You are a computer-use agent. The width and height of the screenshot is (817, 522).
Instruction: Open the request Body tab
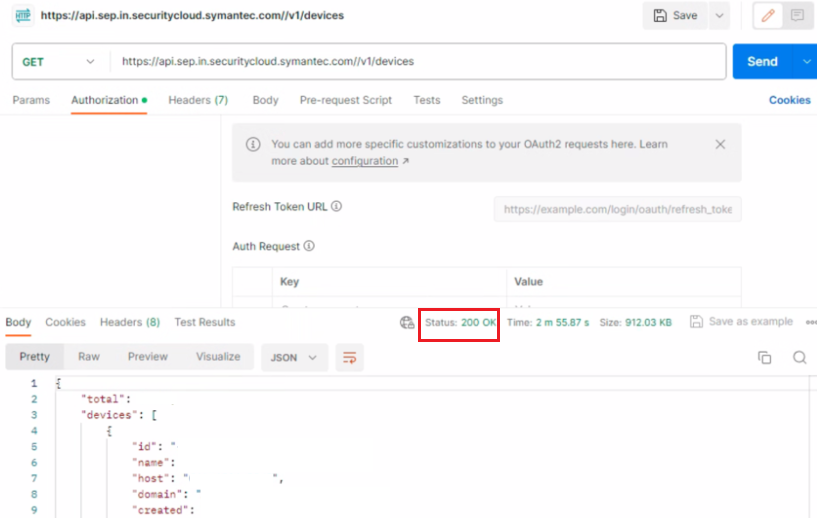265,100
